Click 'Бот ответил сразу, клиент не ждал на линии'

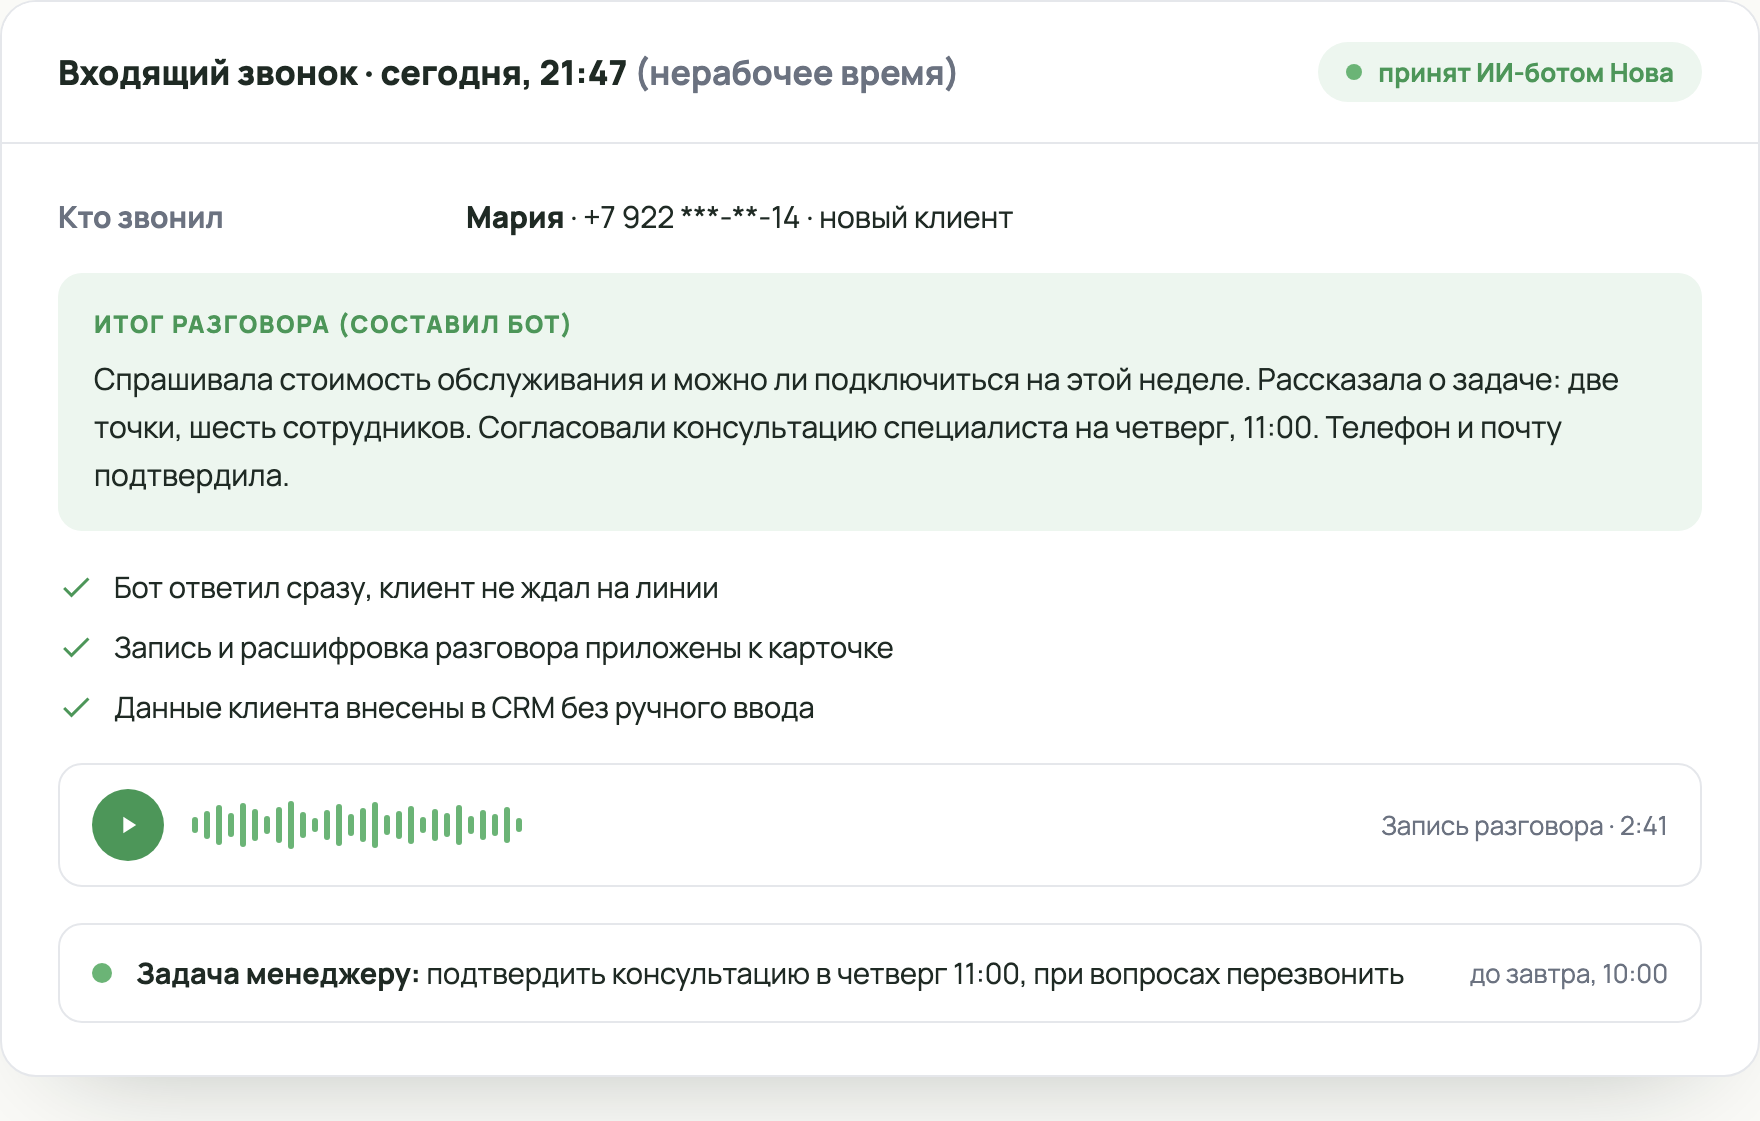[416, 588]
